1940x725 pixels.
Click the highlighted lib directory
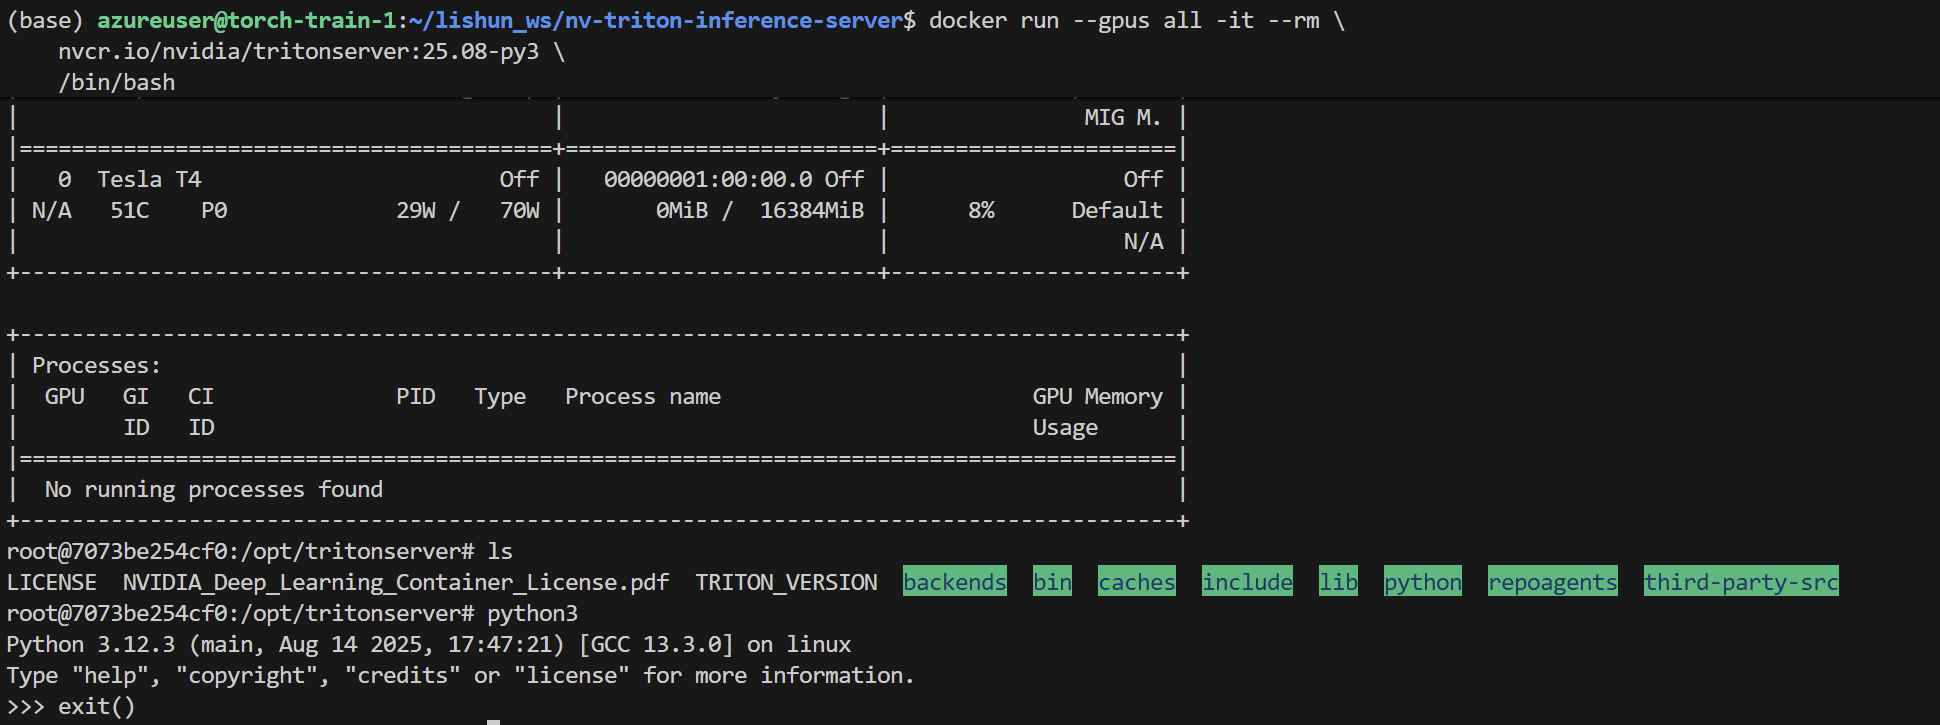[1338, 582]
